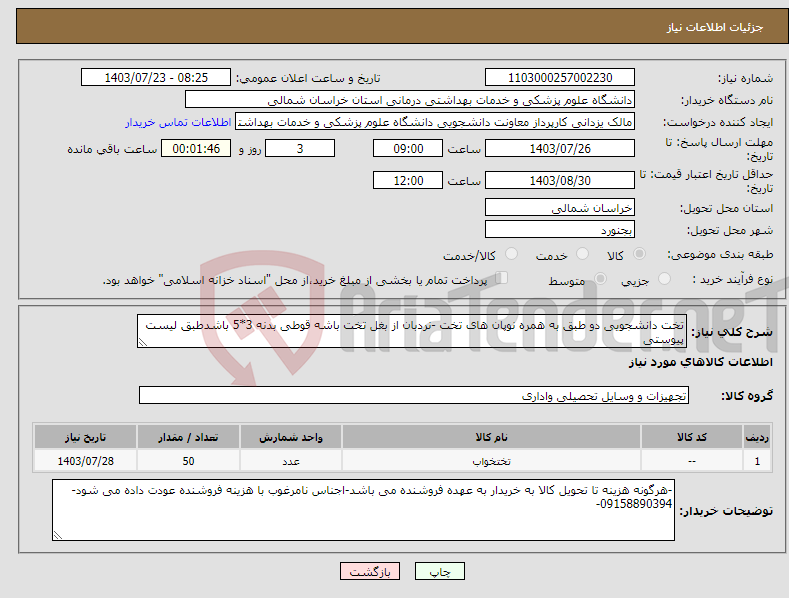Select the جزیی purchase type radio
Screen dimensions: 789x598
tap(665, 279)
